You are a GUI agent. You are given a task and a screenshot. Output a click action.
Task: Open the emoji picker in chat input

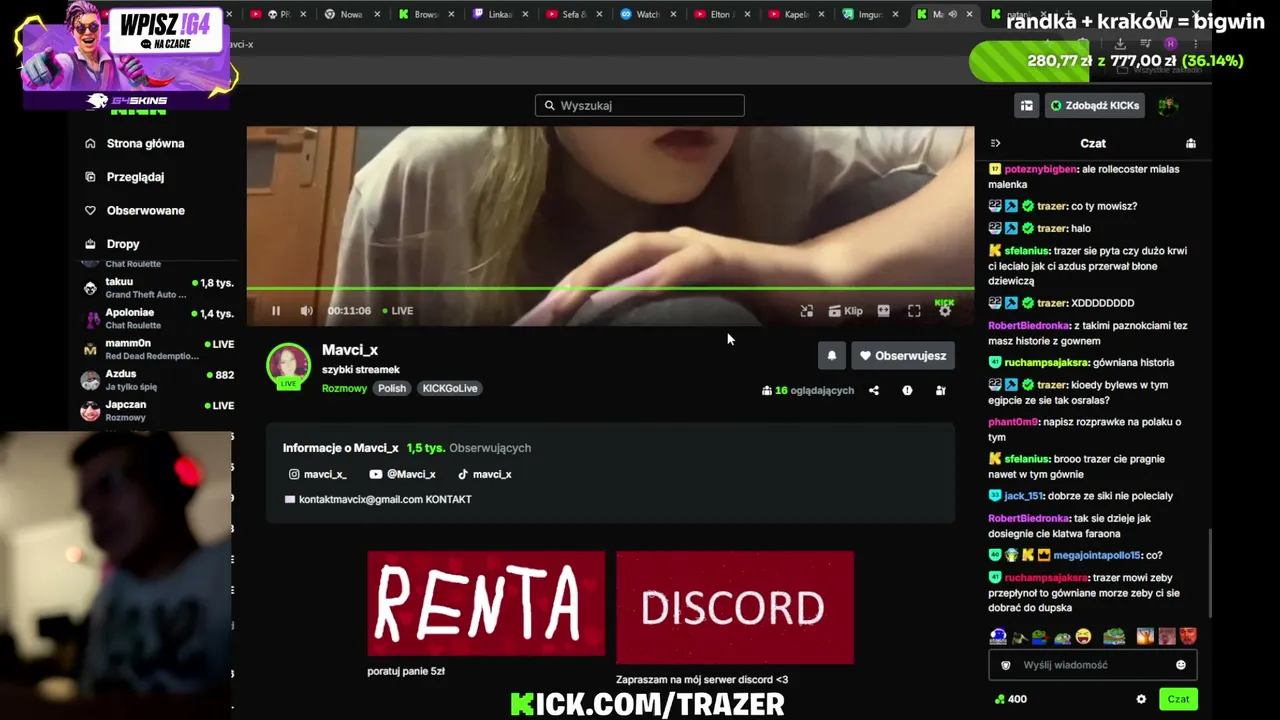click(x=1181, y=665)
